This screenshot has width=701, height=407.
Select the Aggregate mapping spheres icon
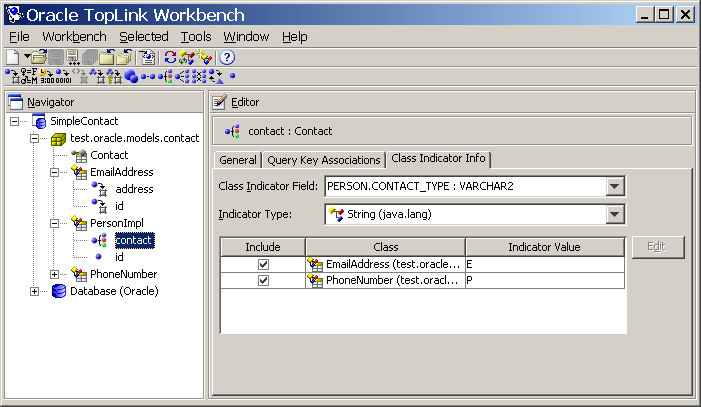click(x=131, y=76)
